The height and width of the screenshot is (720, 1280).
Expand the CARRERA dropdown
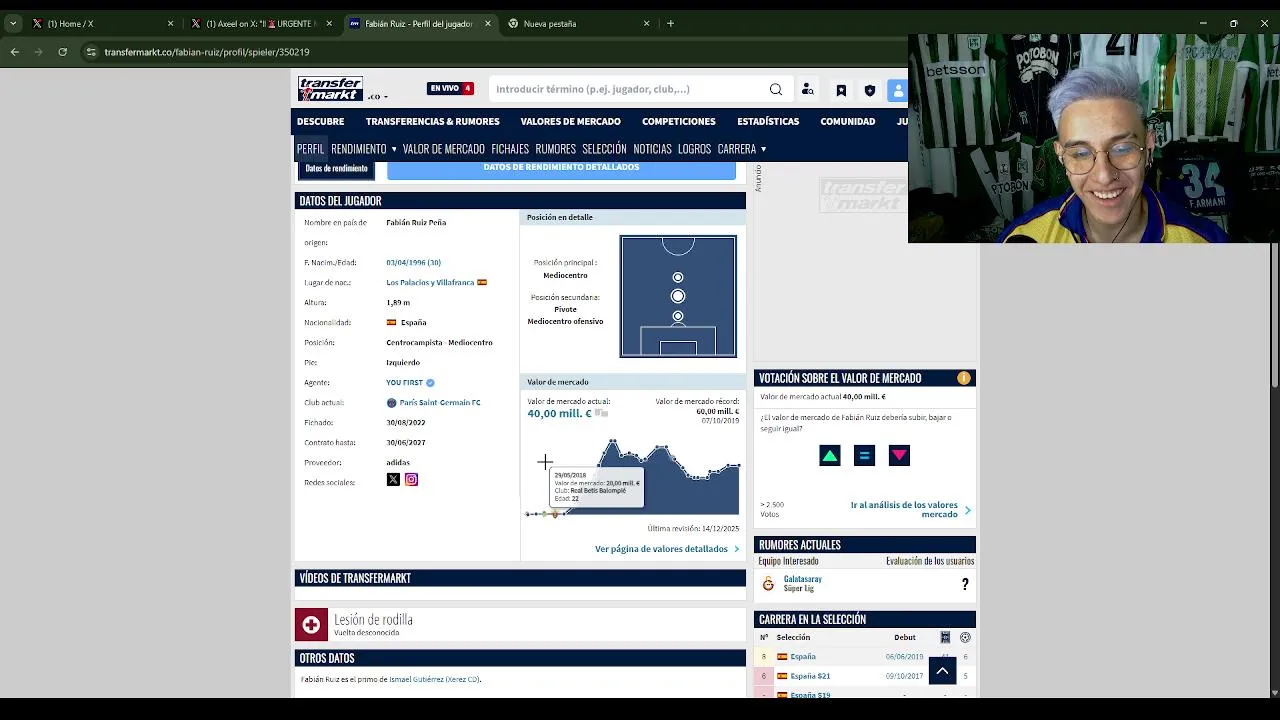coord(741,149)
